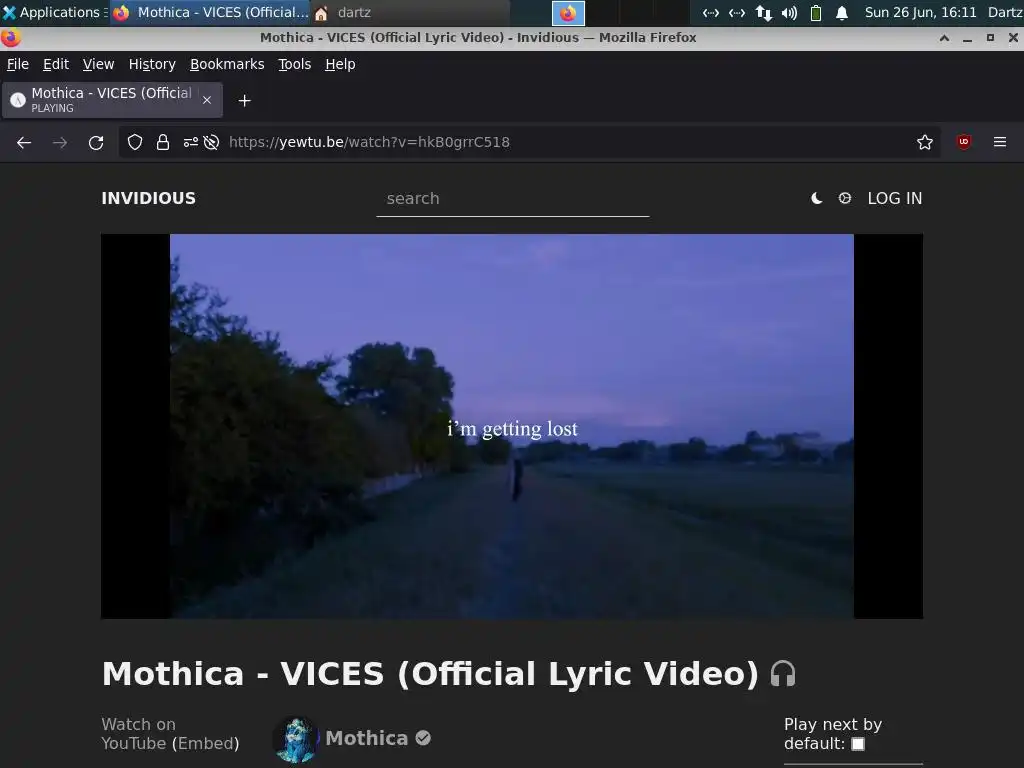The height and width of the screenshot is (768, 1024).
Task: Open site permissions icon in address bar
Action: (x=190, y=142)
